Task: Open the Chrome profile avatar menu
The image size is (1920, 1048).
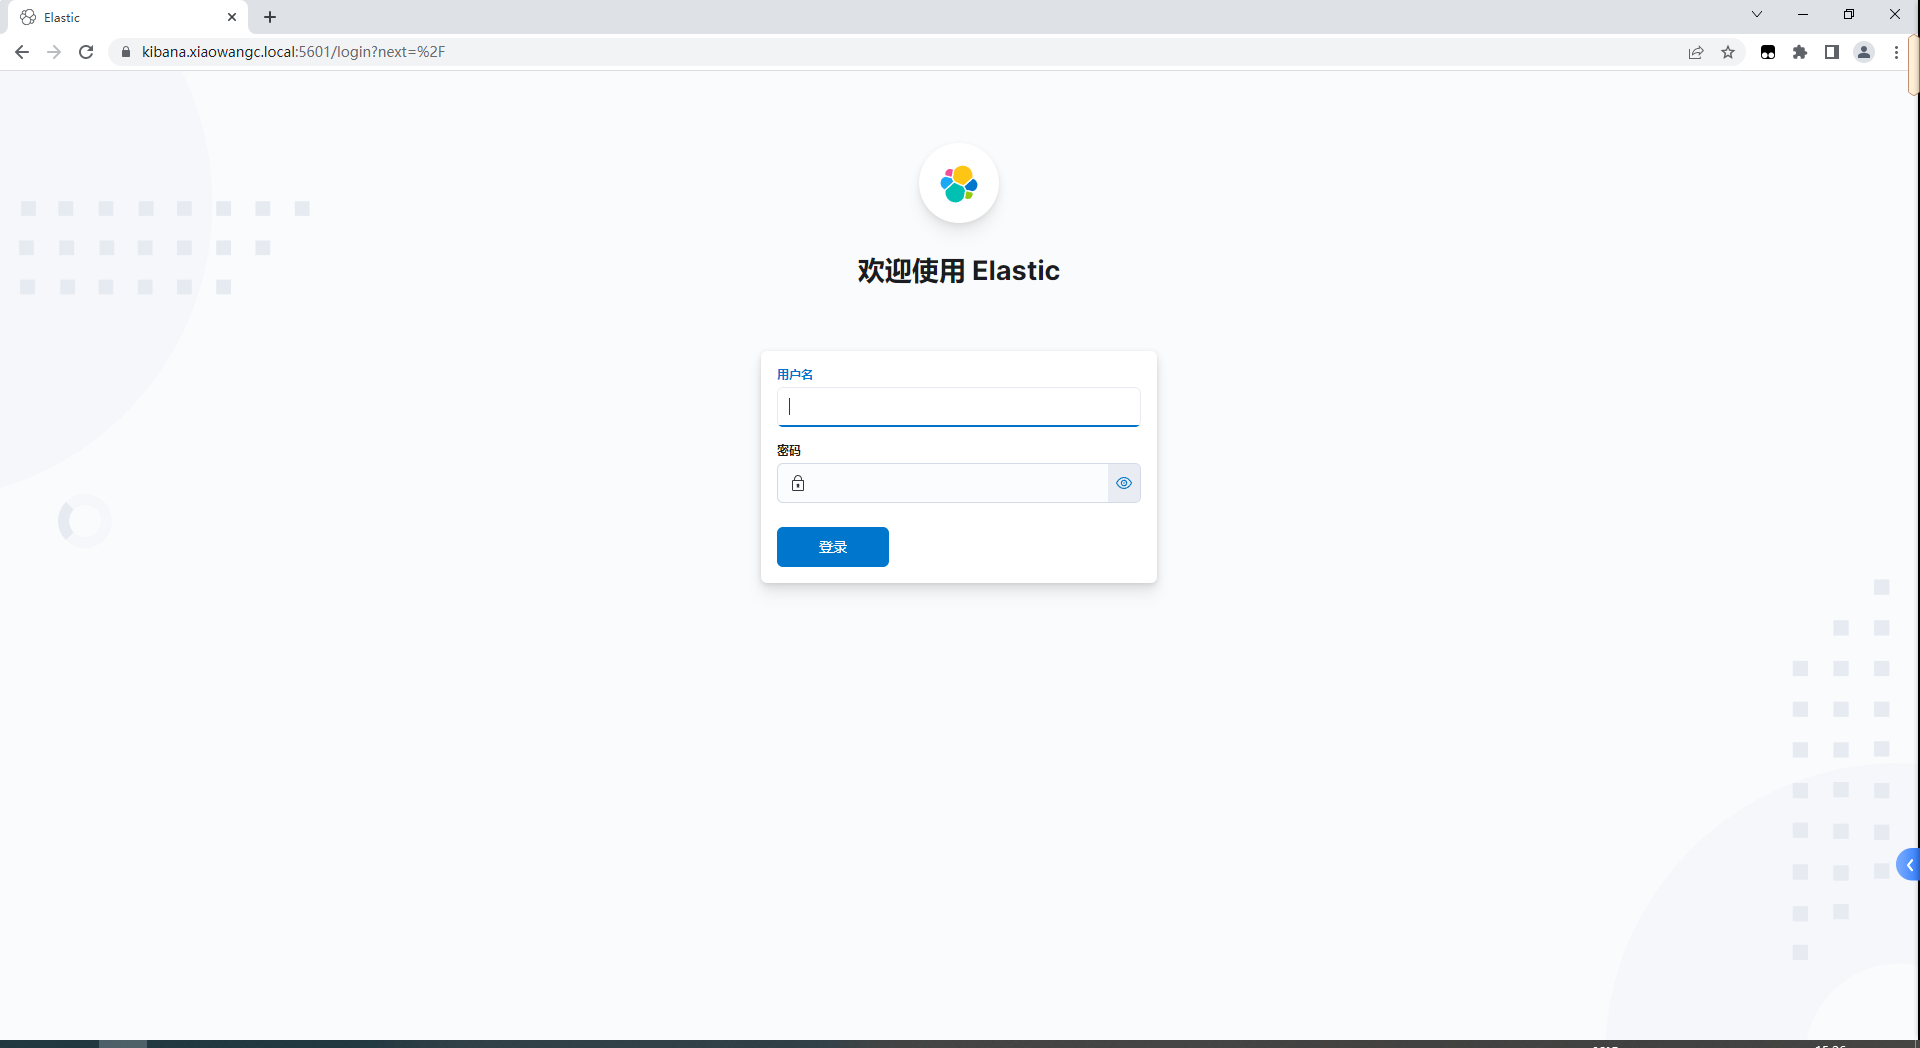Action: (x=1864, y=52)
